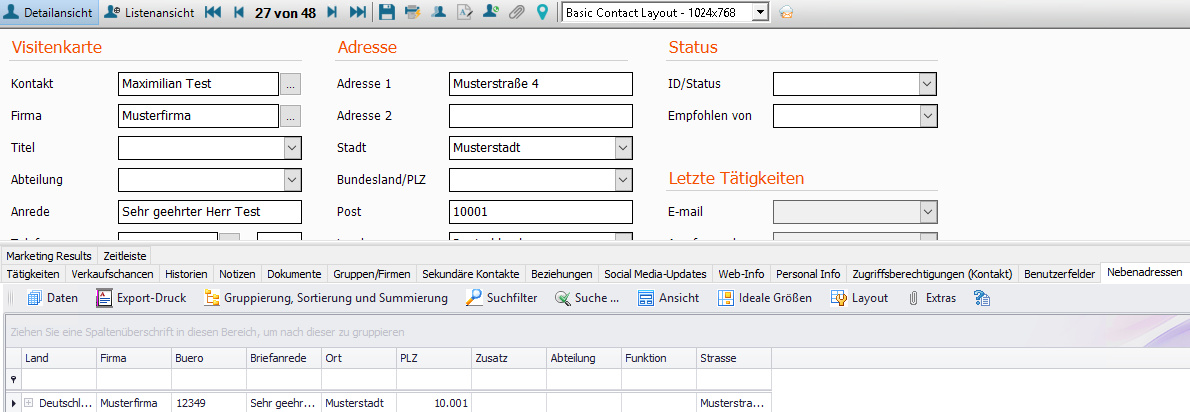Click the quick print icon
Screen dimensions: 1190x412
pyautogui.click(x=412, y=12)
